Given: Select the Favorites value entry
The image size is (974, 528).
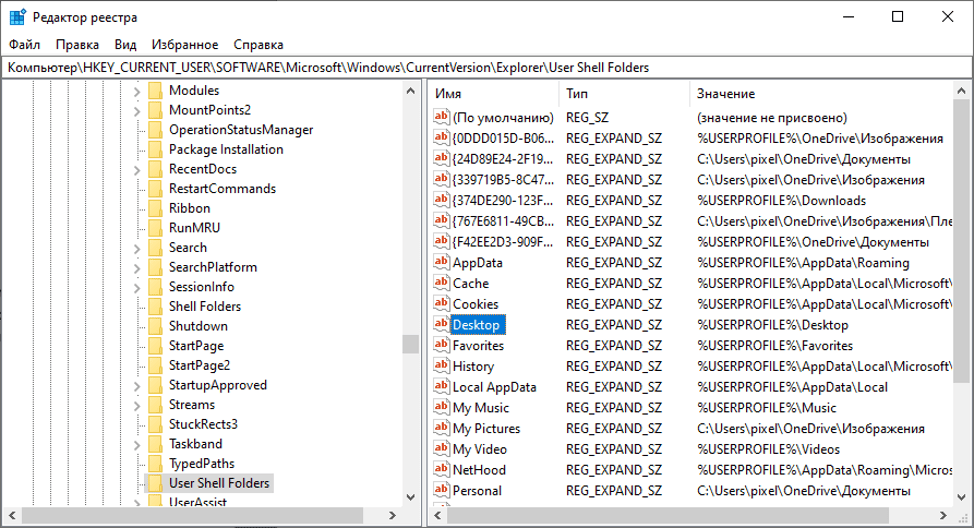Looking at the screenshot, I should tap(478, 346).
